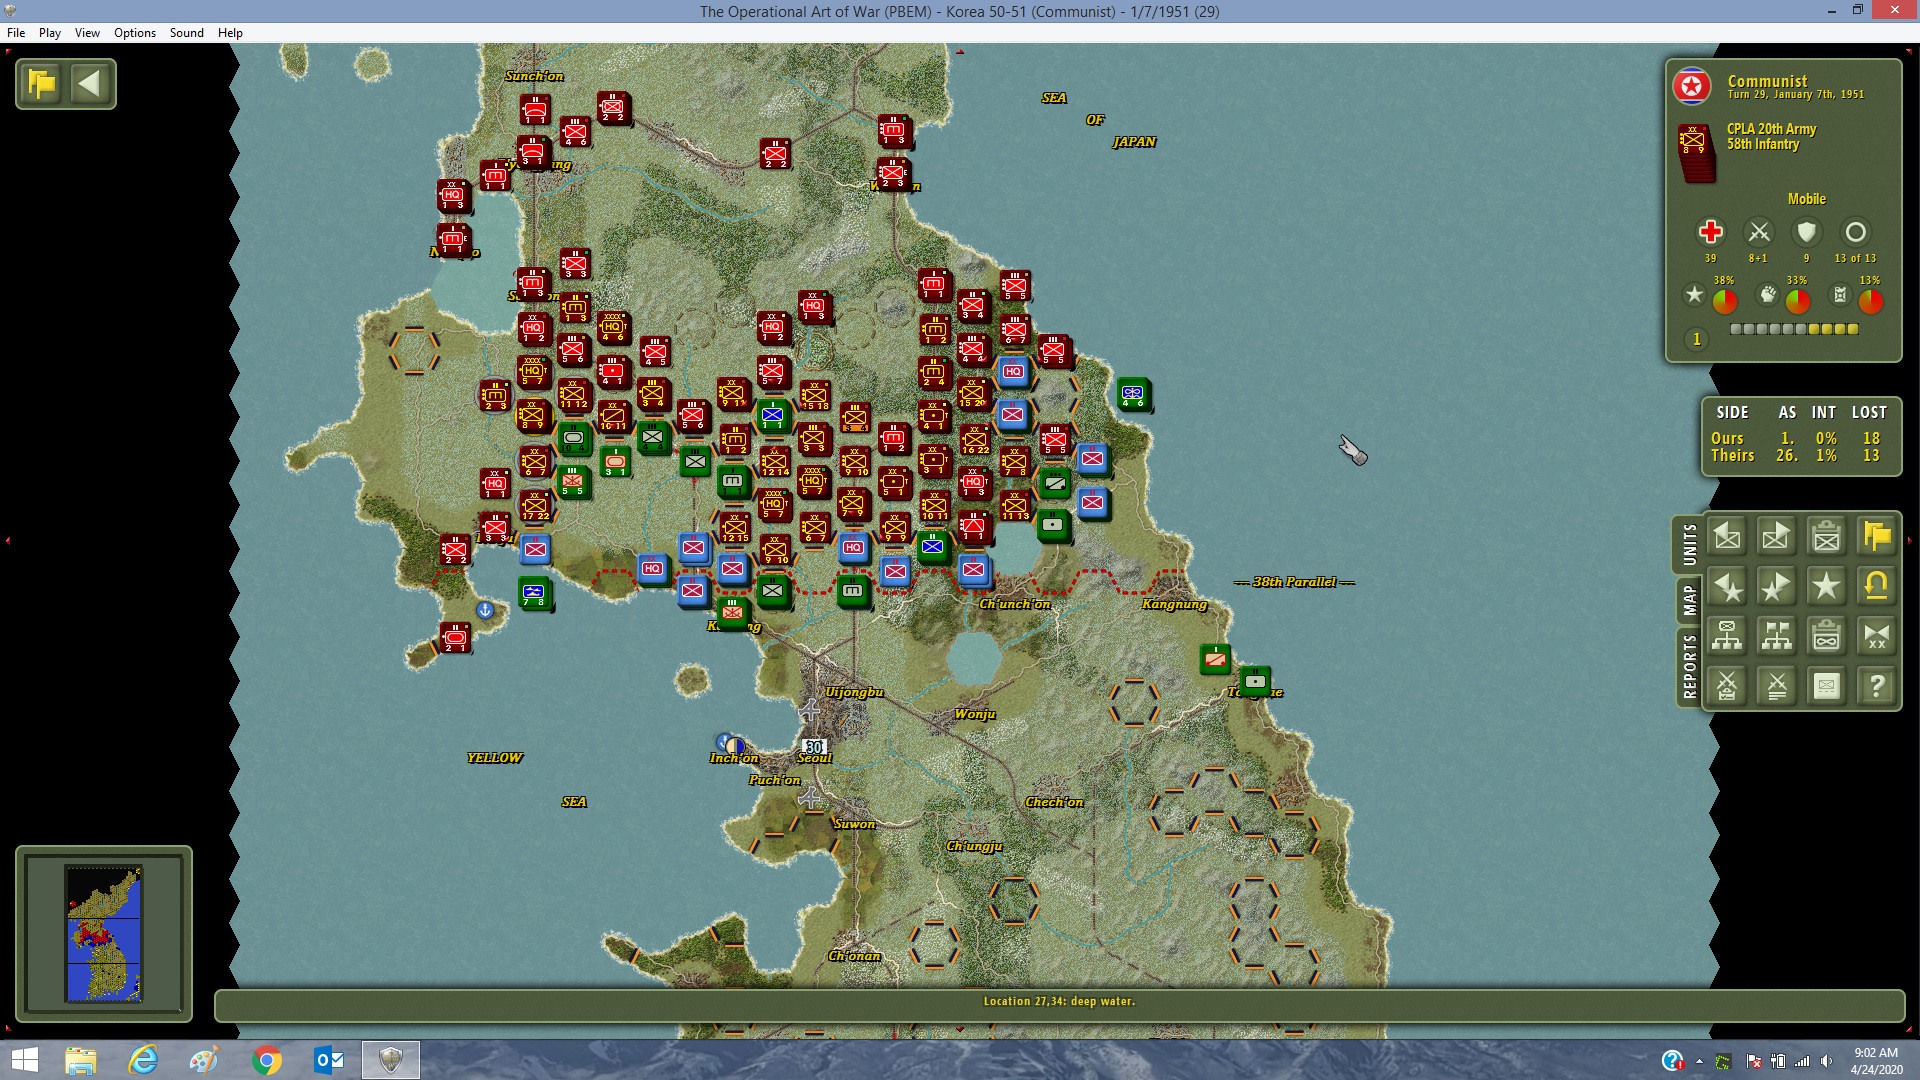This screenshot has width=1920, height=1080.
Task: Open the Windows Start menu
Action: [24, 1060]
